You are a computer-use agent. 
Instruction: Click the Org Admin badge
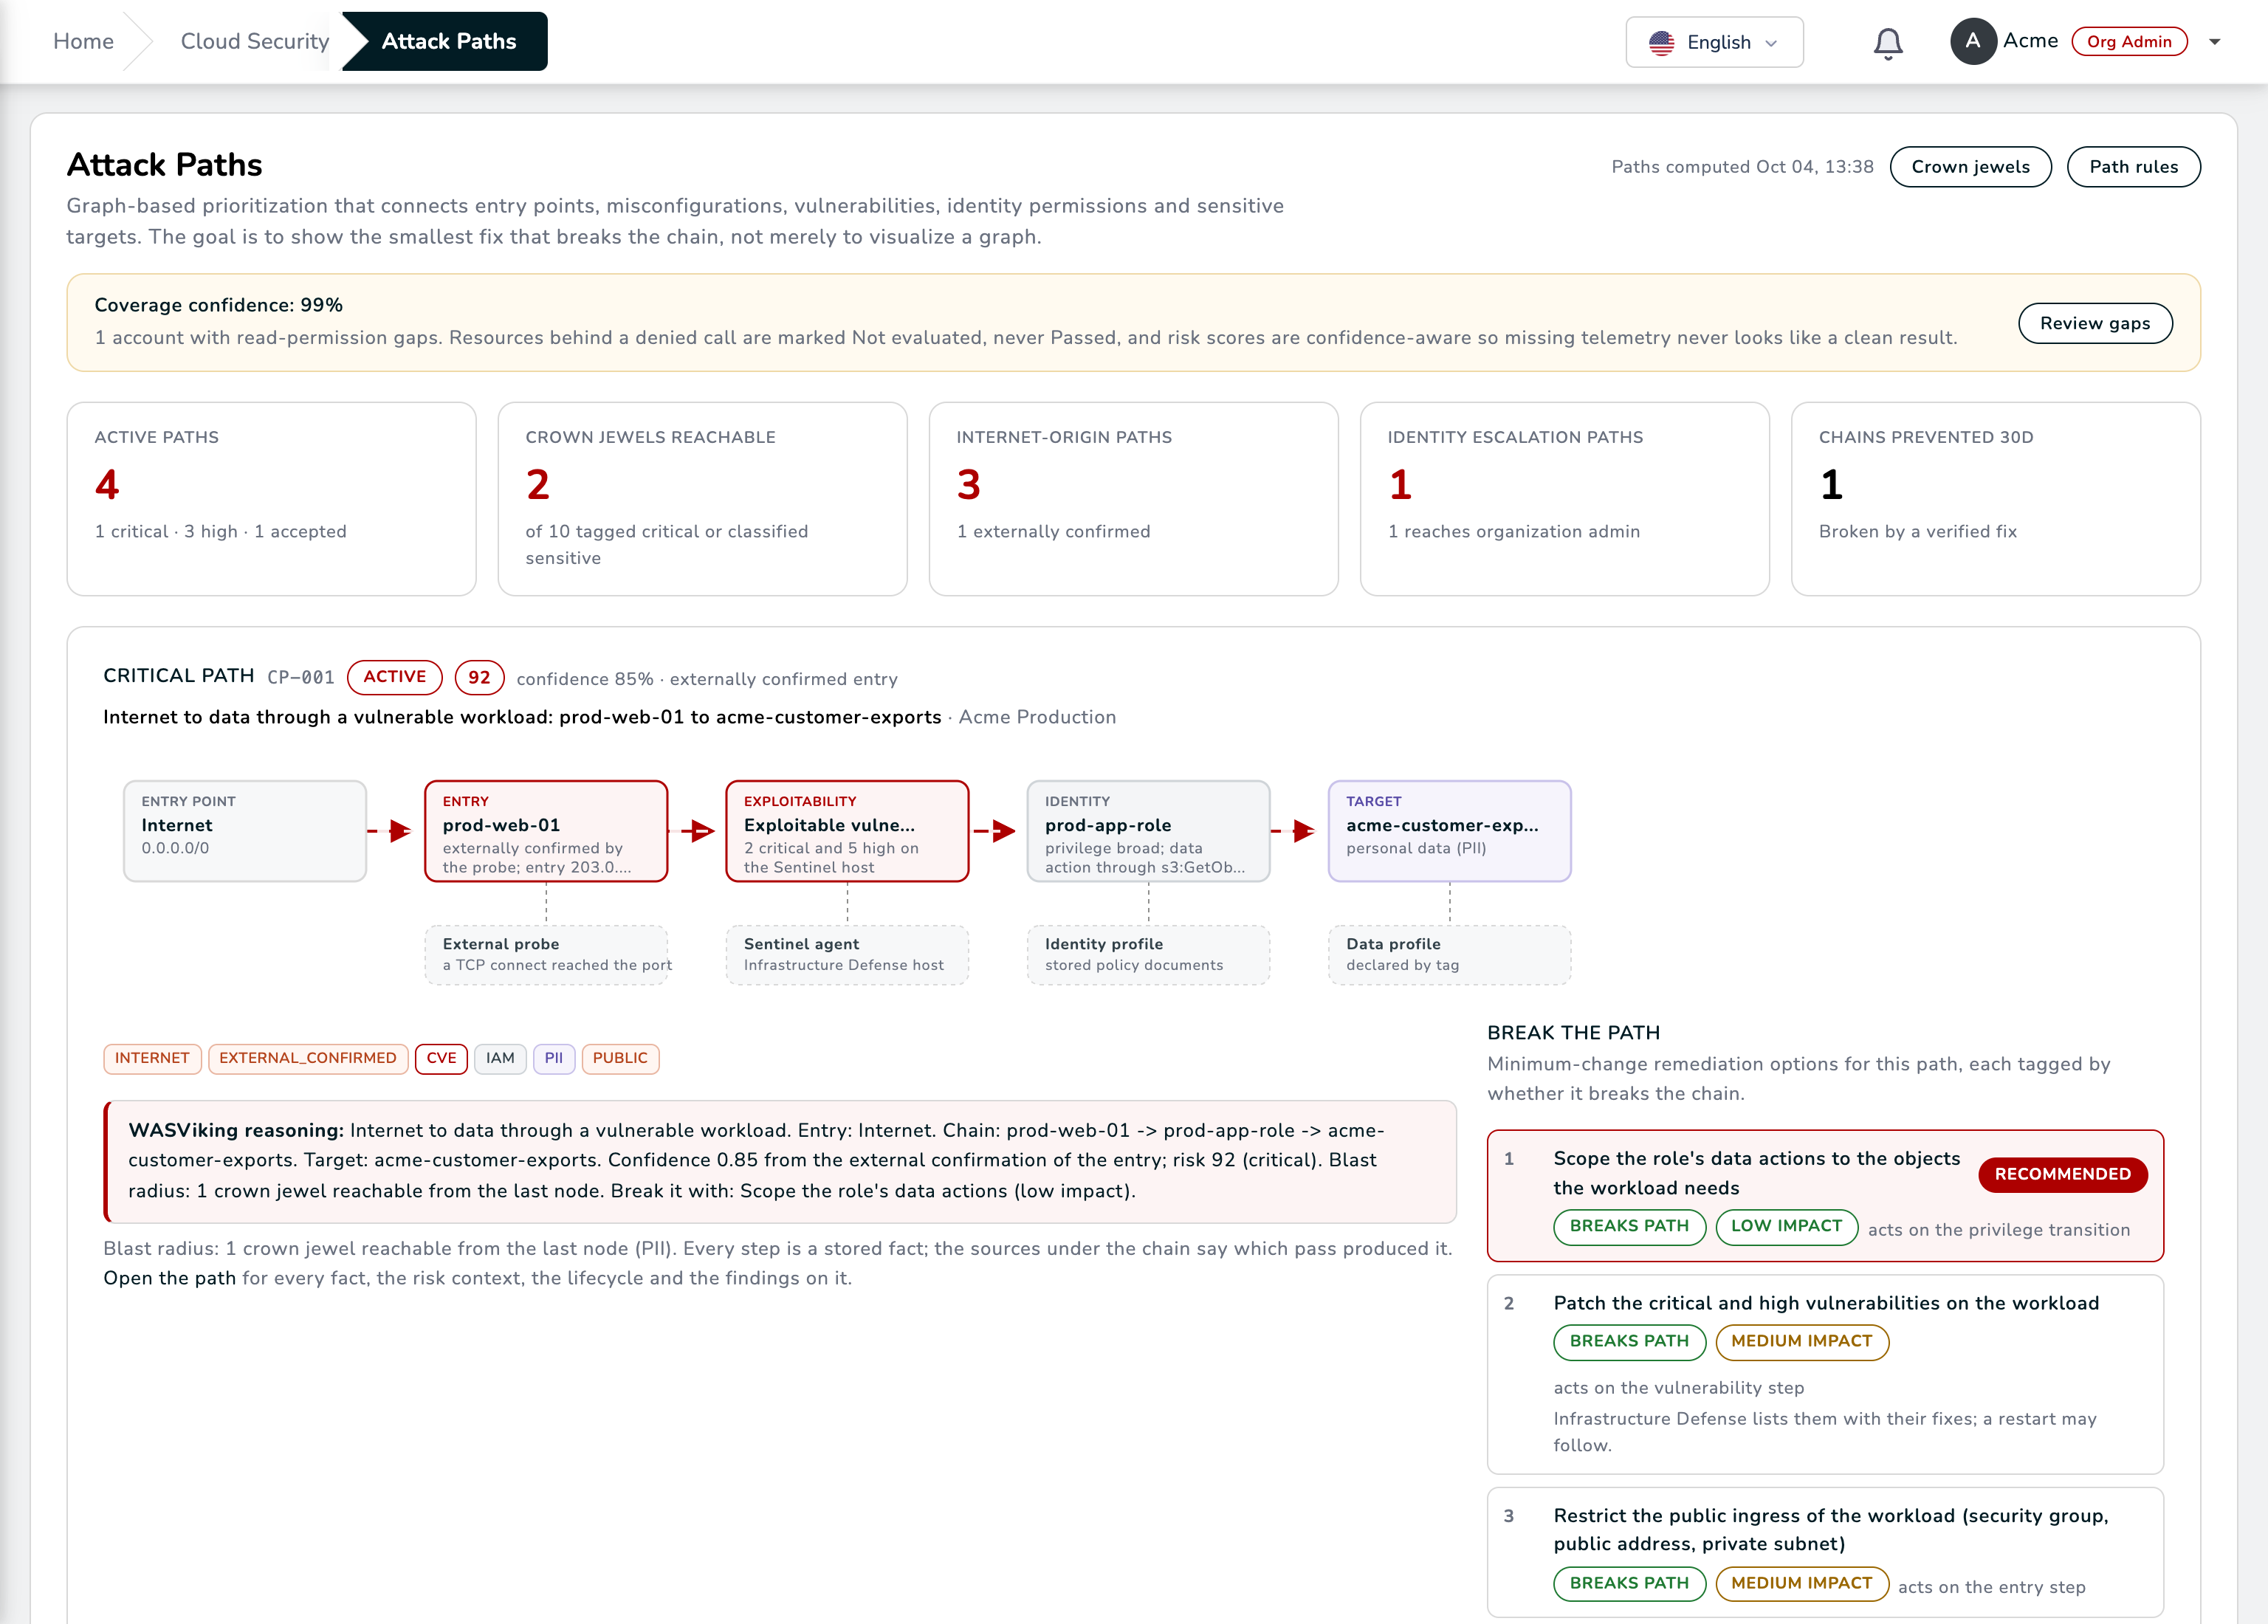[2129, 41]
